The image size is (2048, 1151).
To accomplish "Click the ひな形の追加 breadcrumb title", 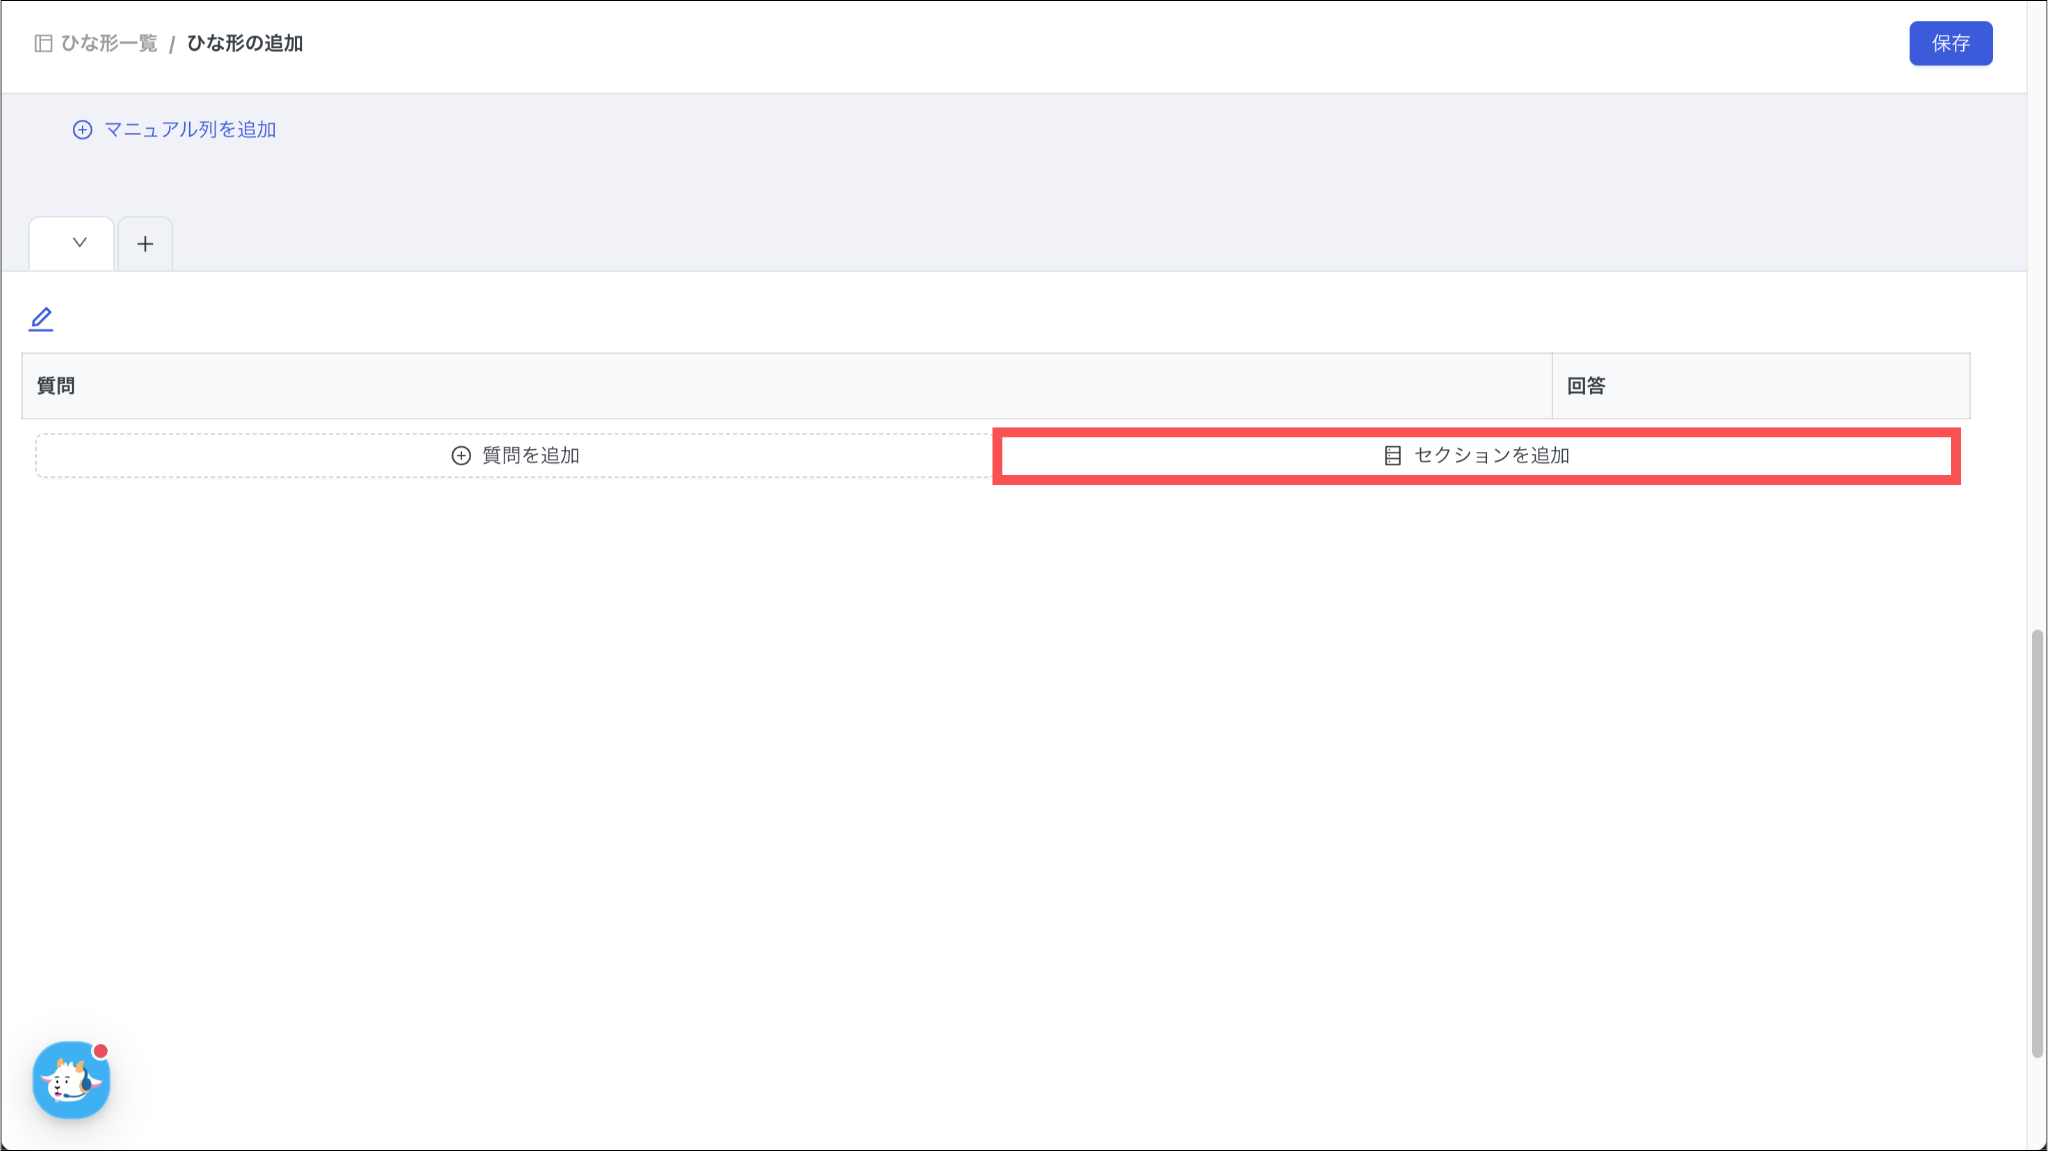I will coord(245,43).
